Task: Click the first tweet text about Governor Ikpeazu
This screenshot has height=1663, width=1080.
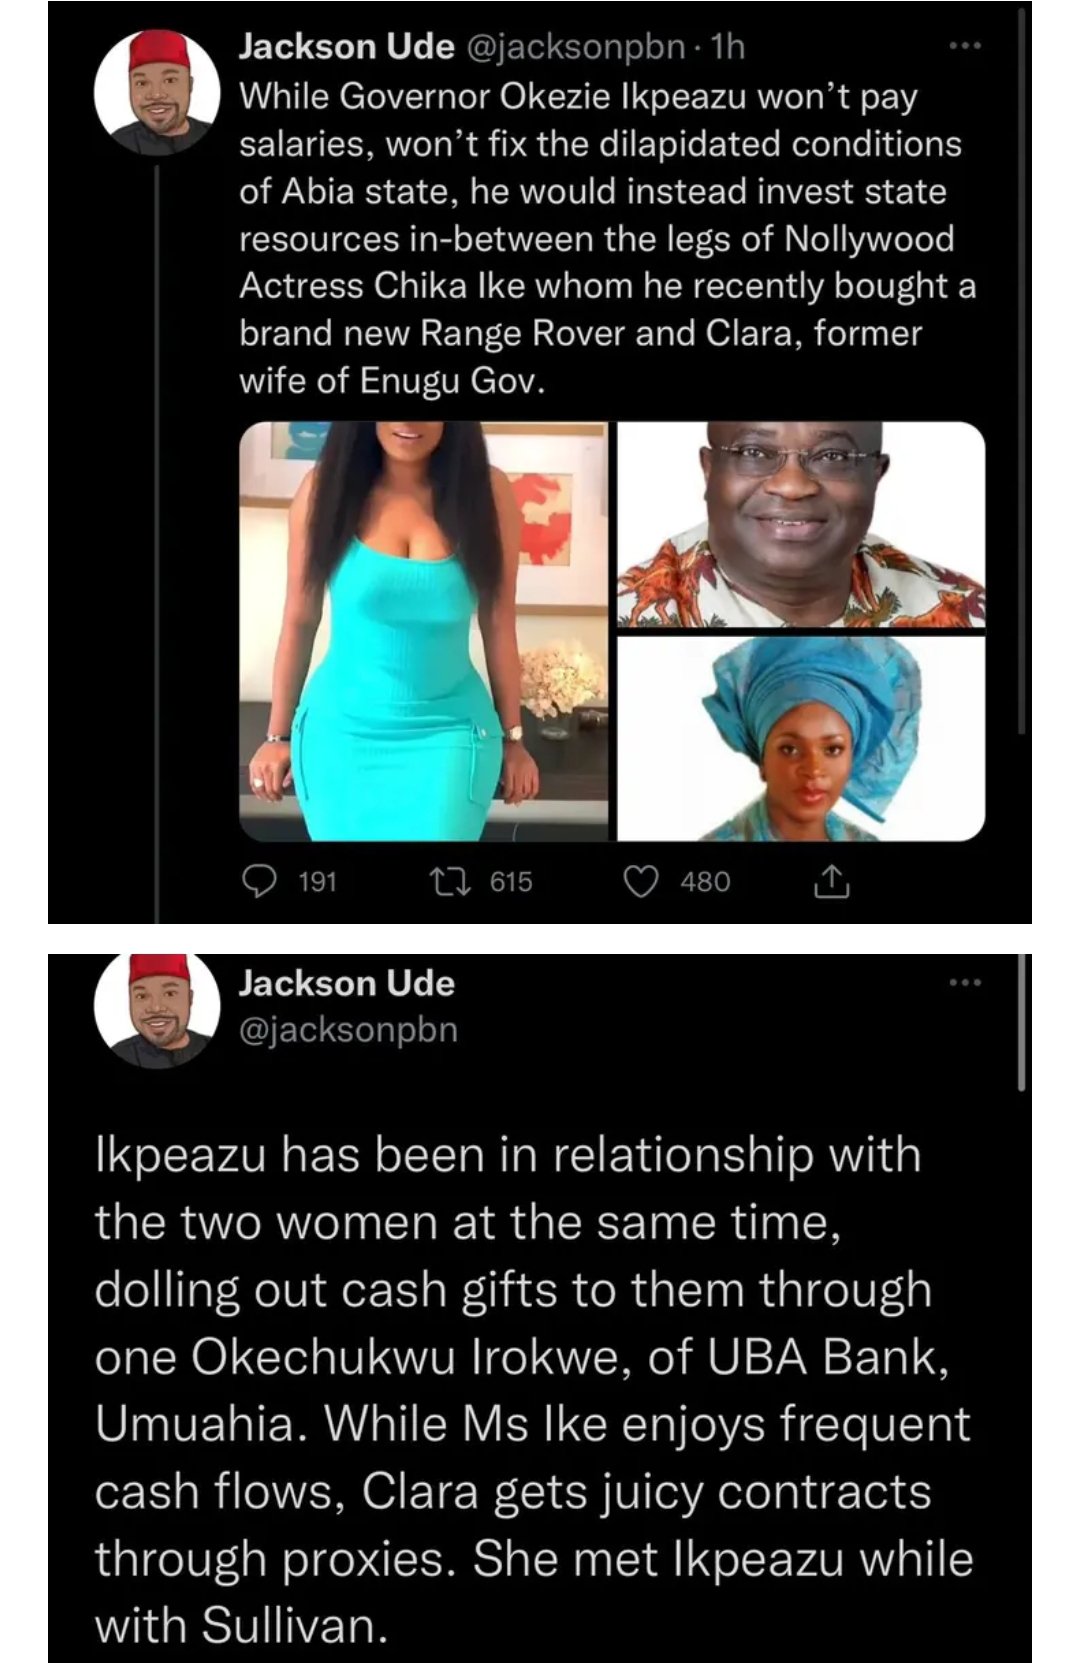Action: pos(607,239)
